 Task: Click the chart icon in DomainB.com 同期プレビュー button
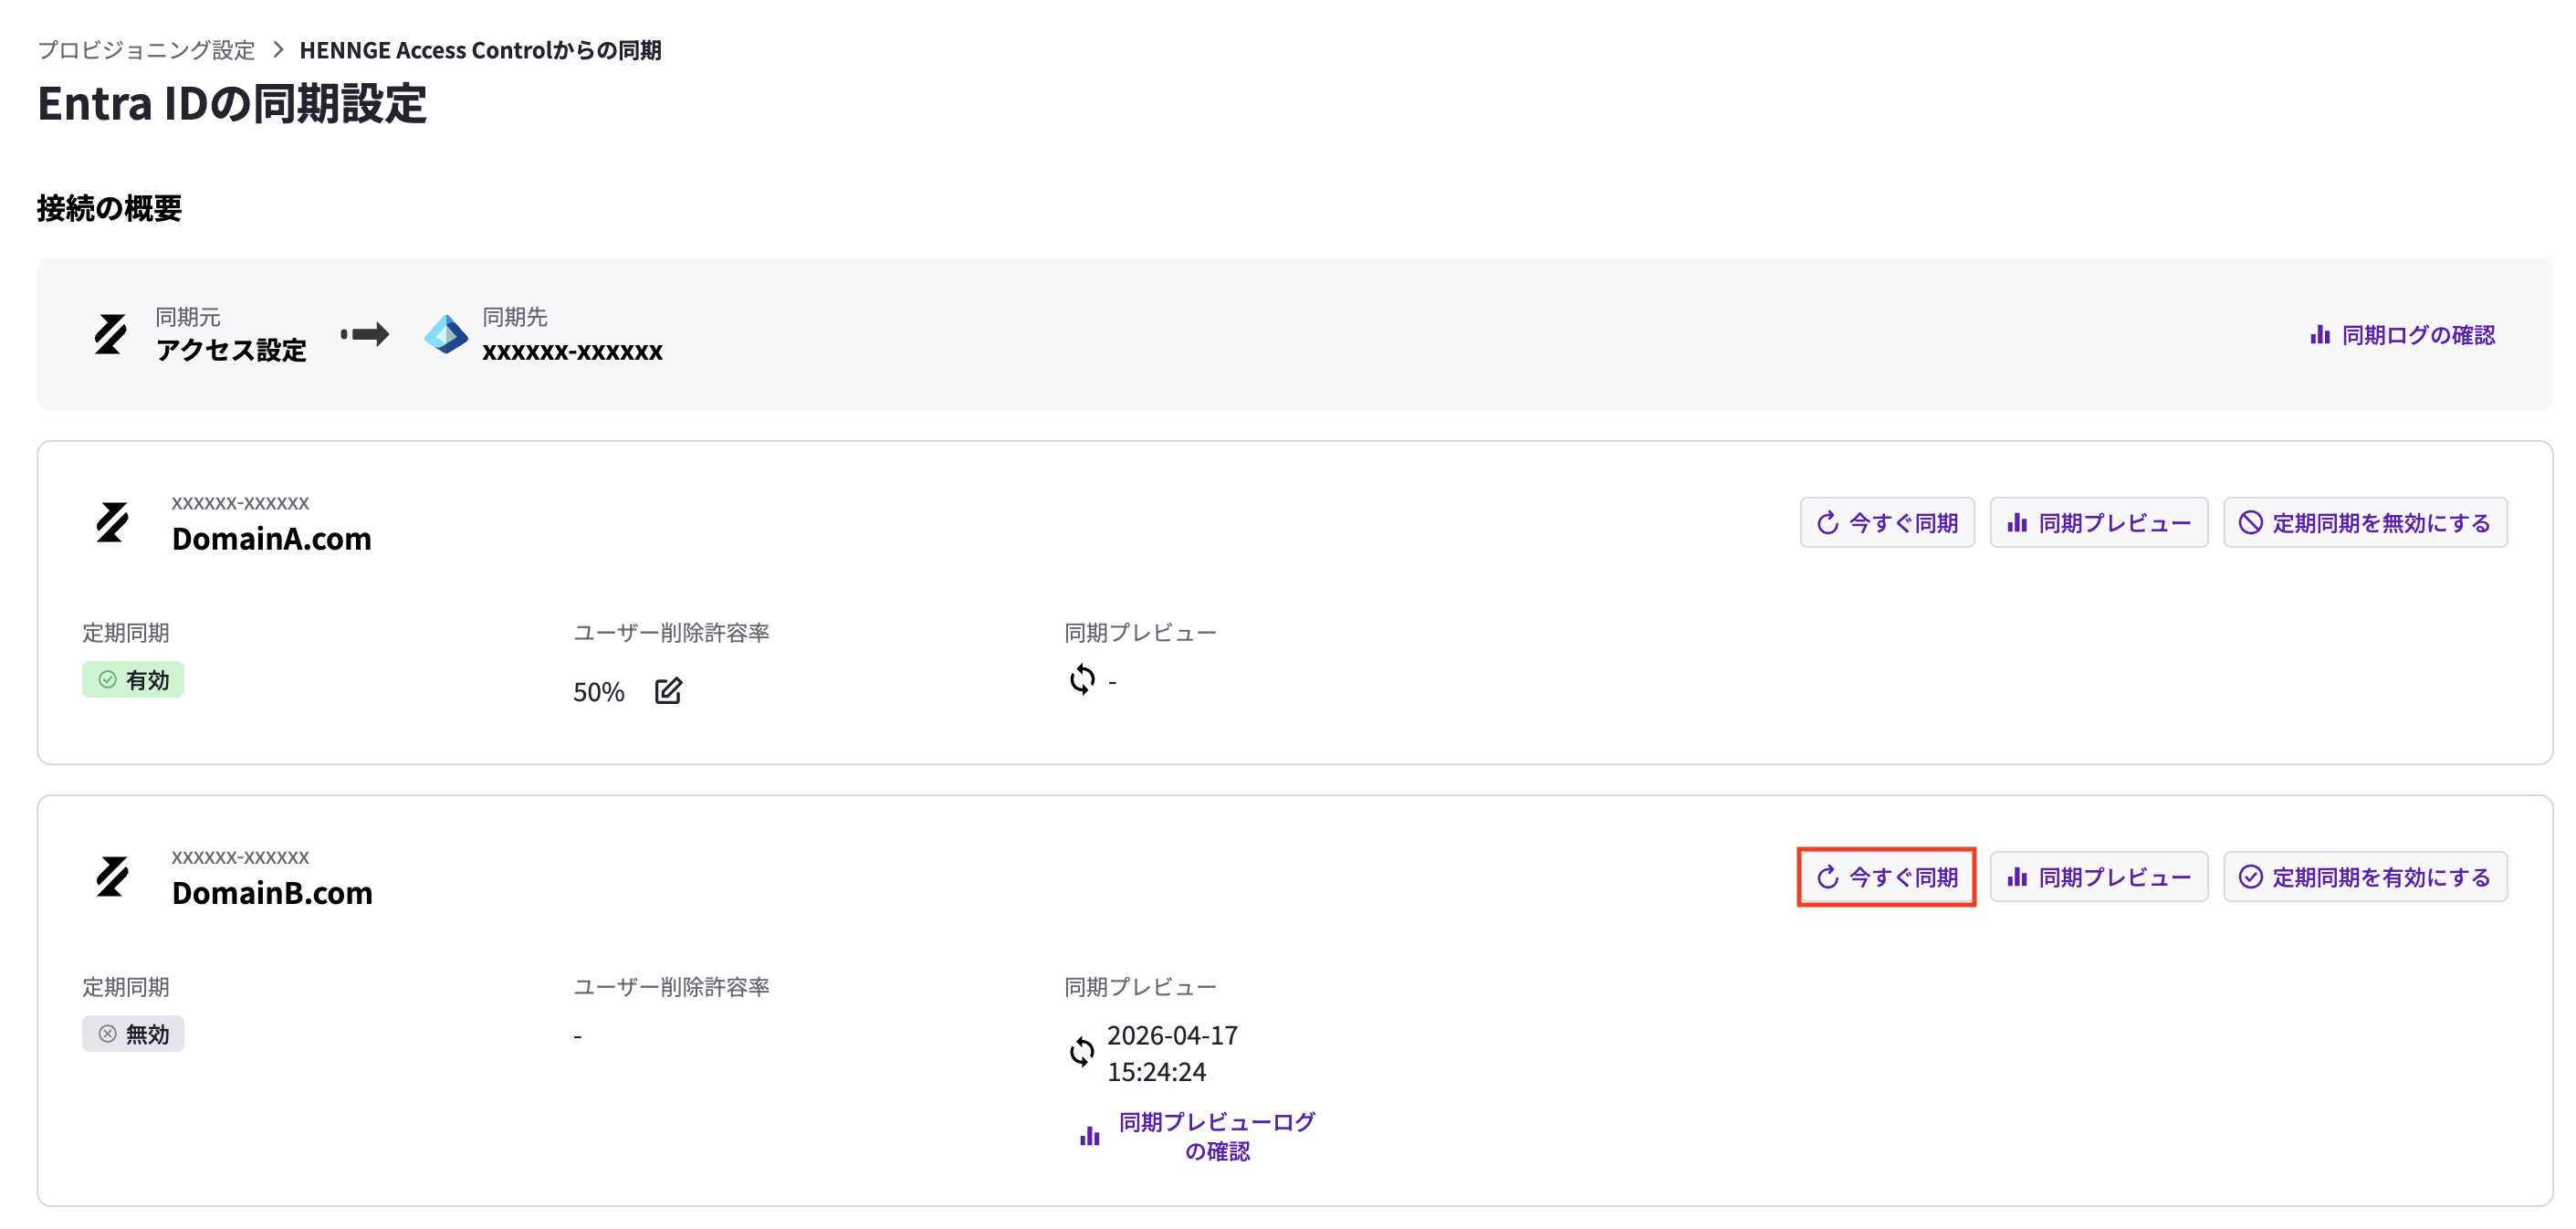(2017, 877)
